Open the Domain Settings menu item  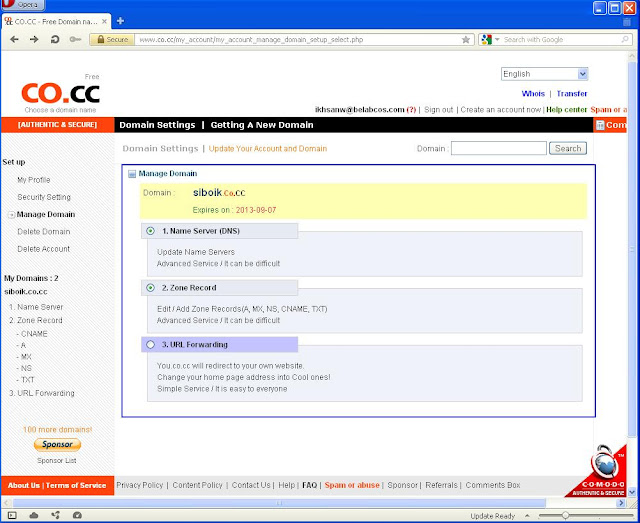point(157,125)
